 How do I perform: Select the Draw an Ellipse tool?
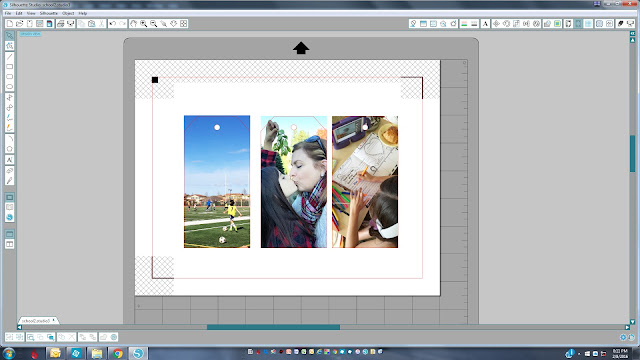tap(9, 87)
